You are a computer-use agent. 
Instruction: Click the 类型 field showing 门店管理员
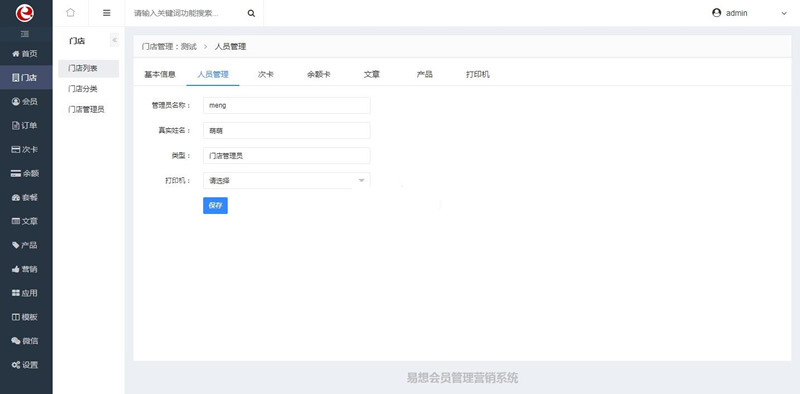pos(287,156)
